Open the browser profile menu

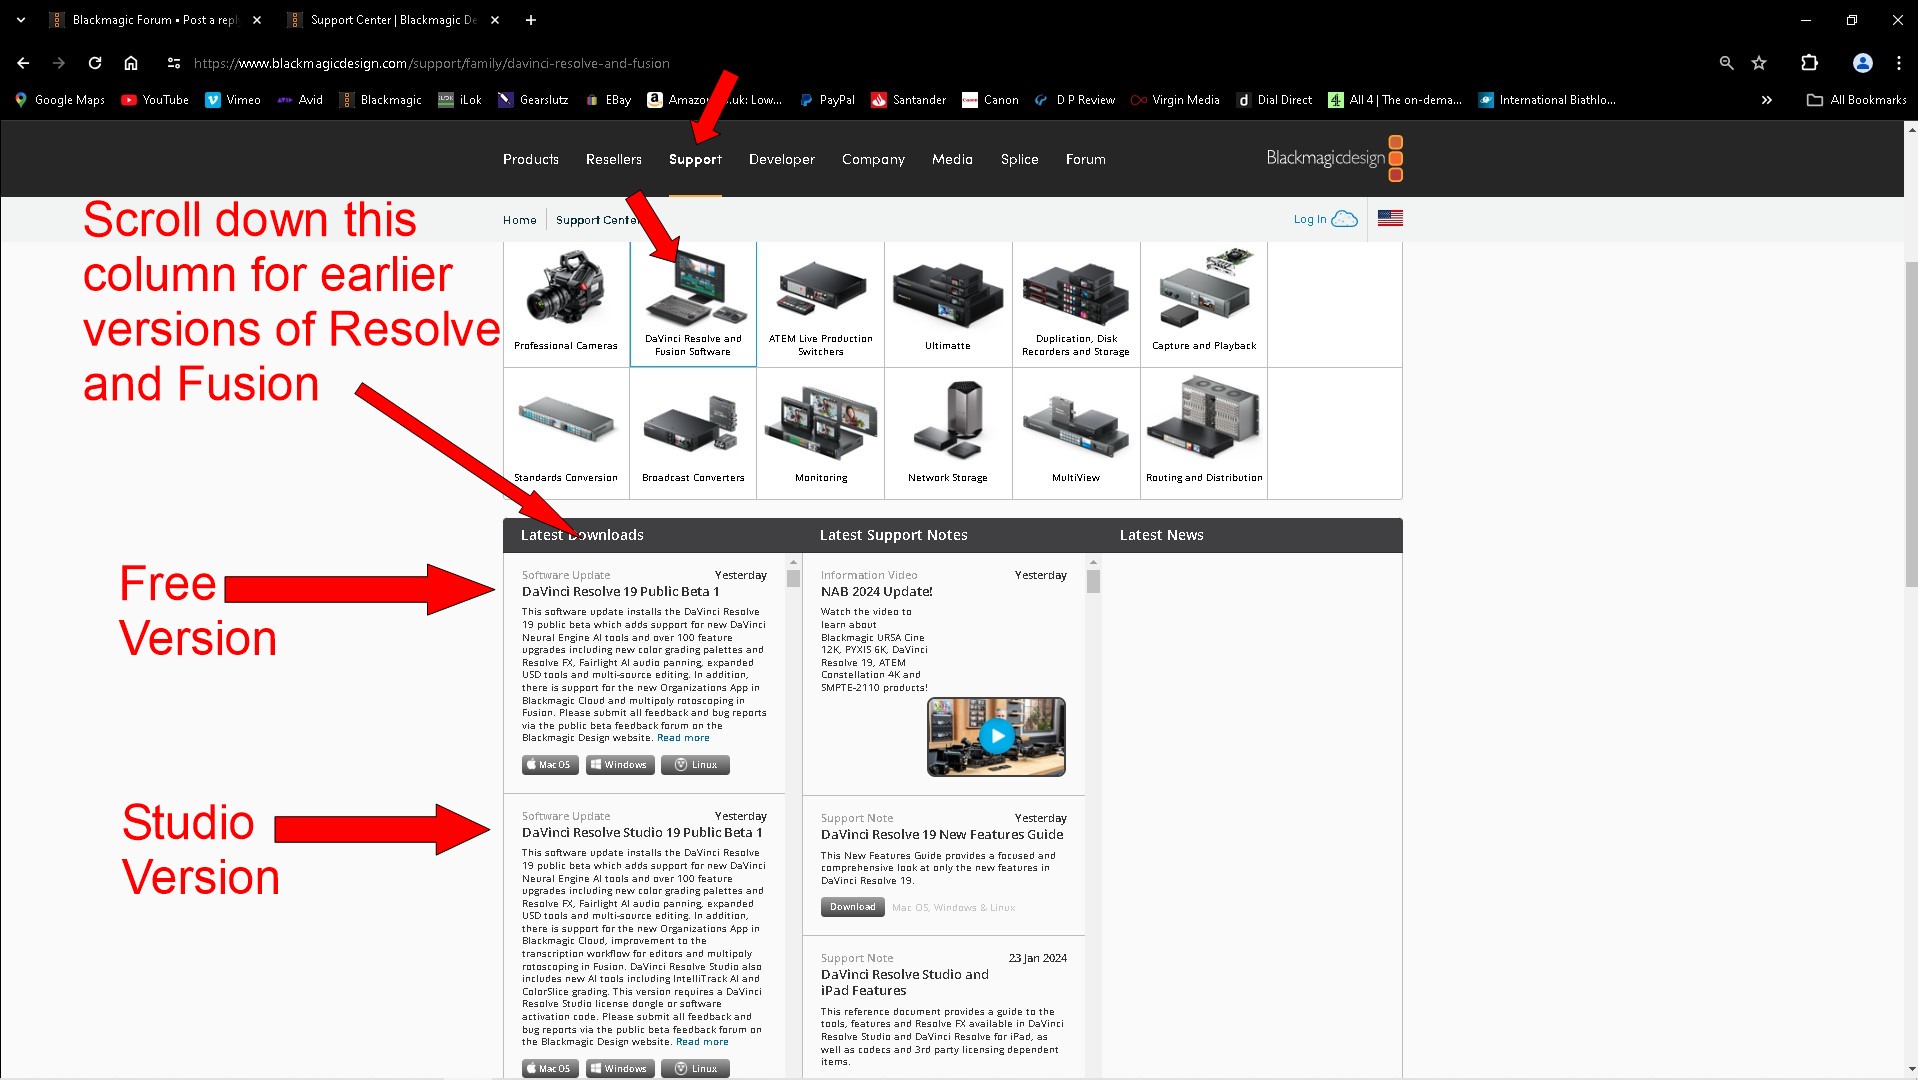[x=1862, y=63]
